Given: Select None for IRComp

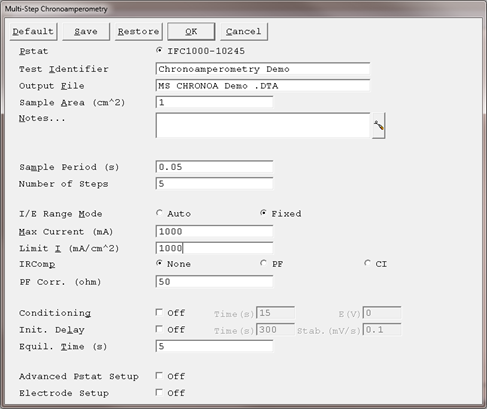Looking at the screenshot, I should click(x=159, y=263).
